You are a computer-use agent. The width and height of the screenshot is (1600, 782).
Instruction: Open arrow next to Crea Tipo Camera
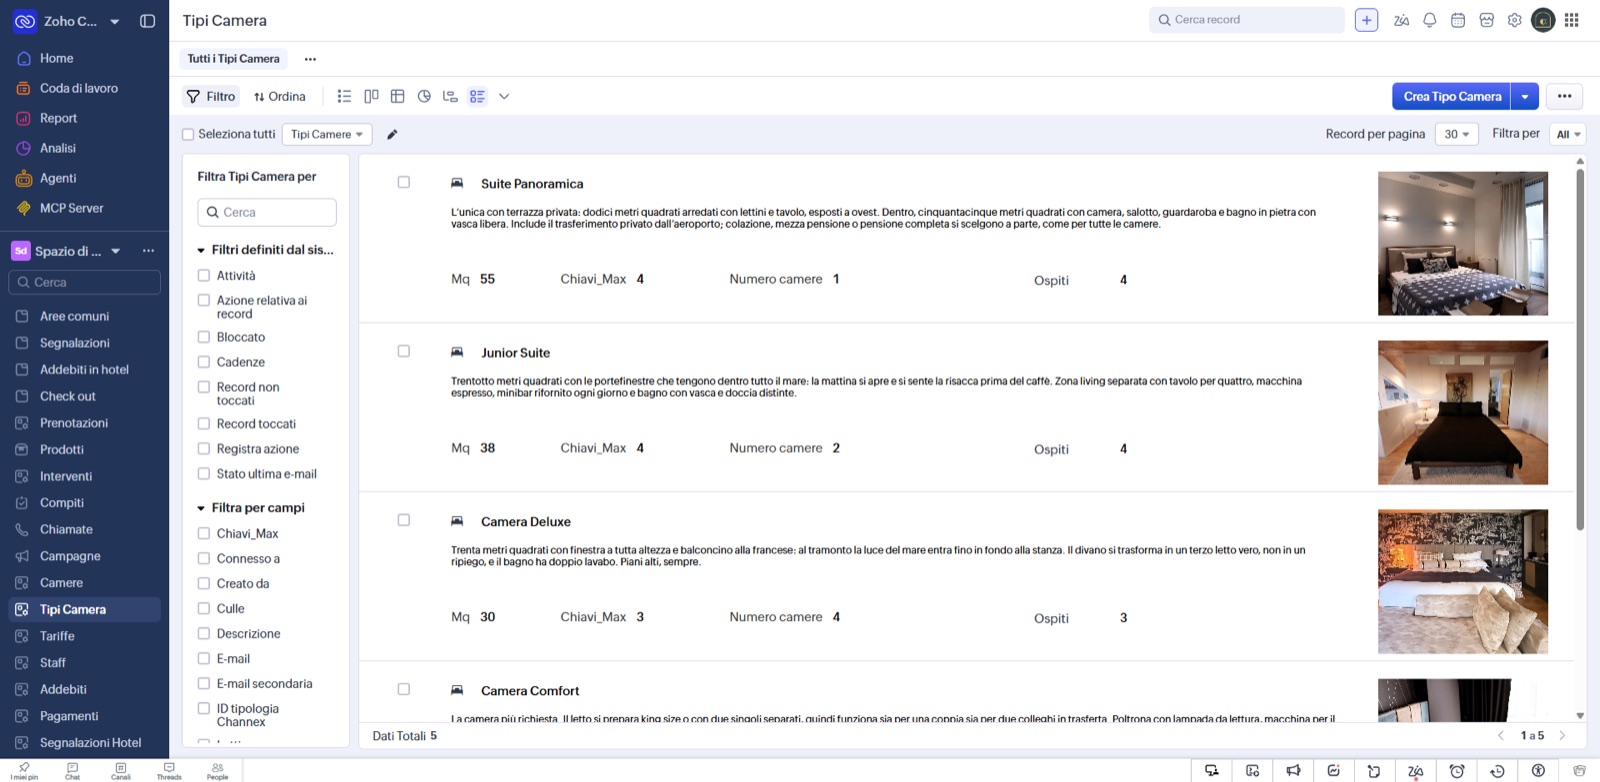point(1525,96)
